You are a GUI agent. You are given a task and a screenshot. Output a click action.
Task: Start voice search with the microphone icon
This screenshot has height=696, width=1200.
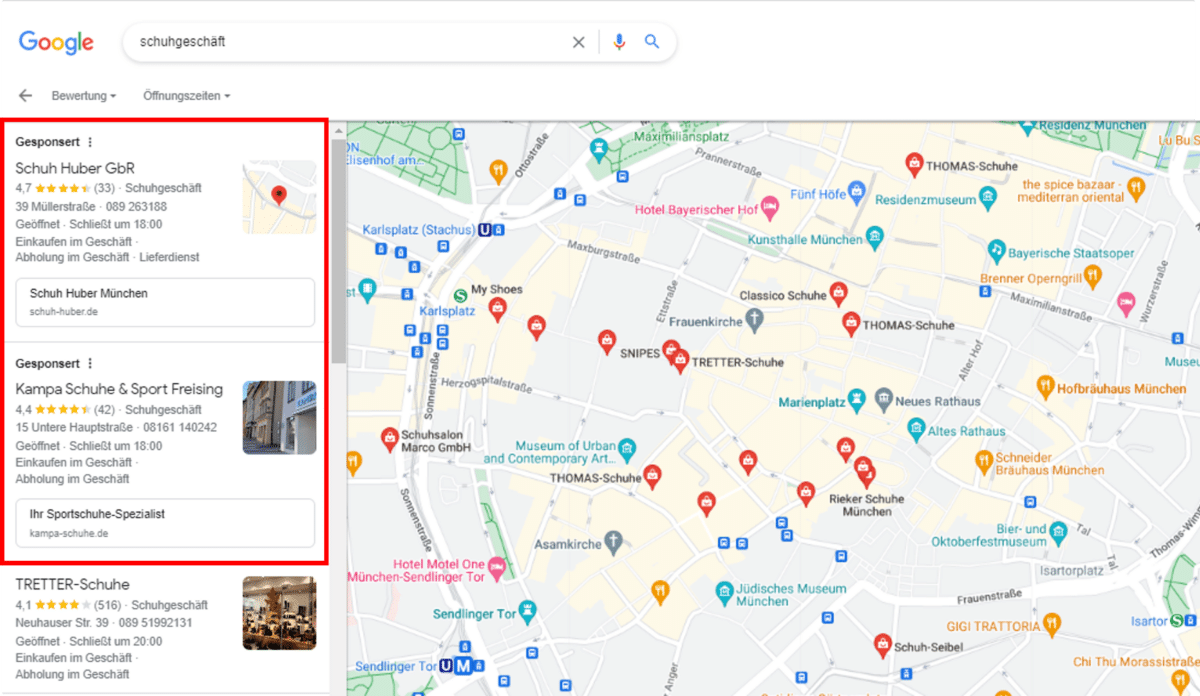(x=620, y=42)
